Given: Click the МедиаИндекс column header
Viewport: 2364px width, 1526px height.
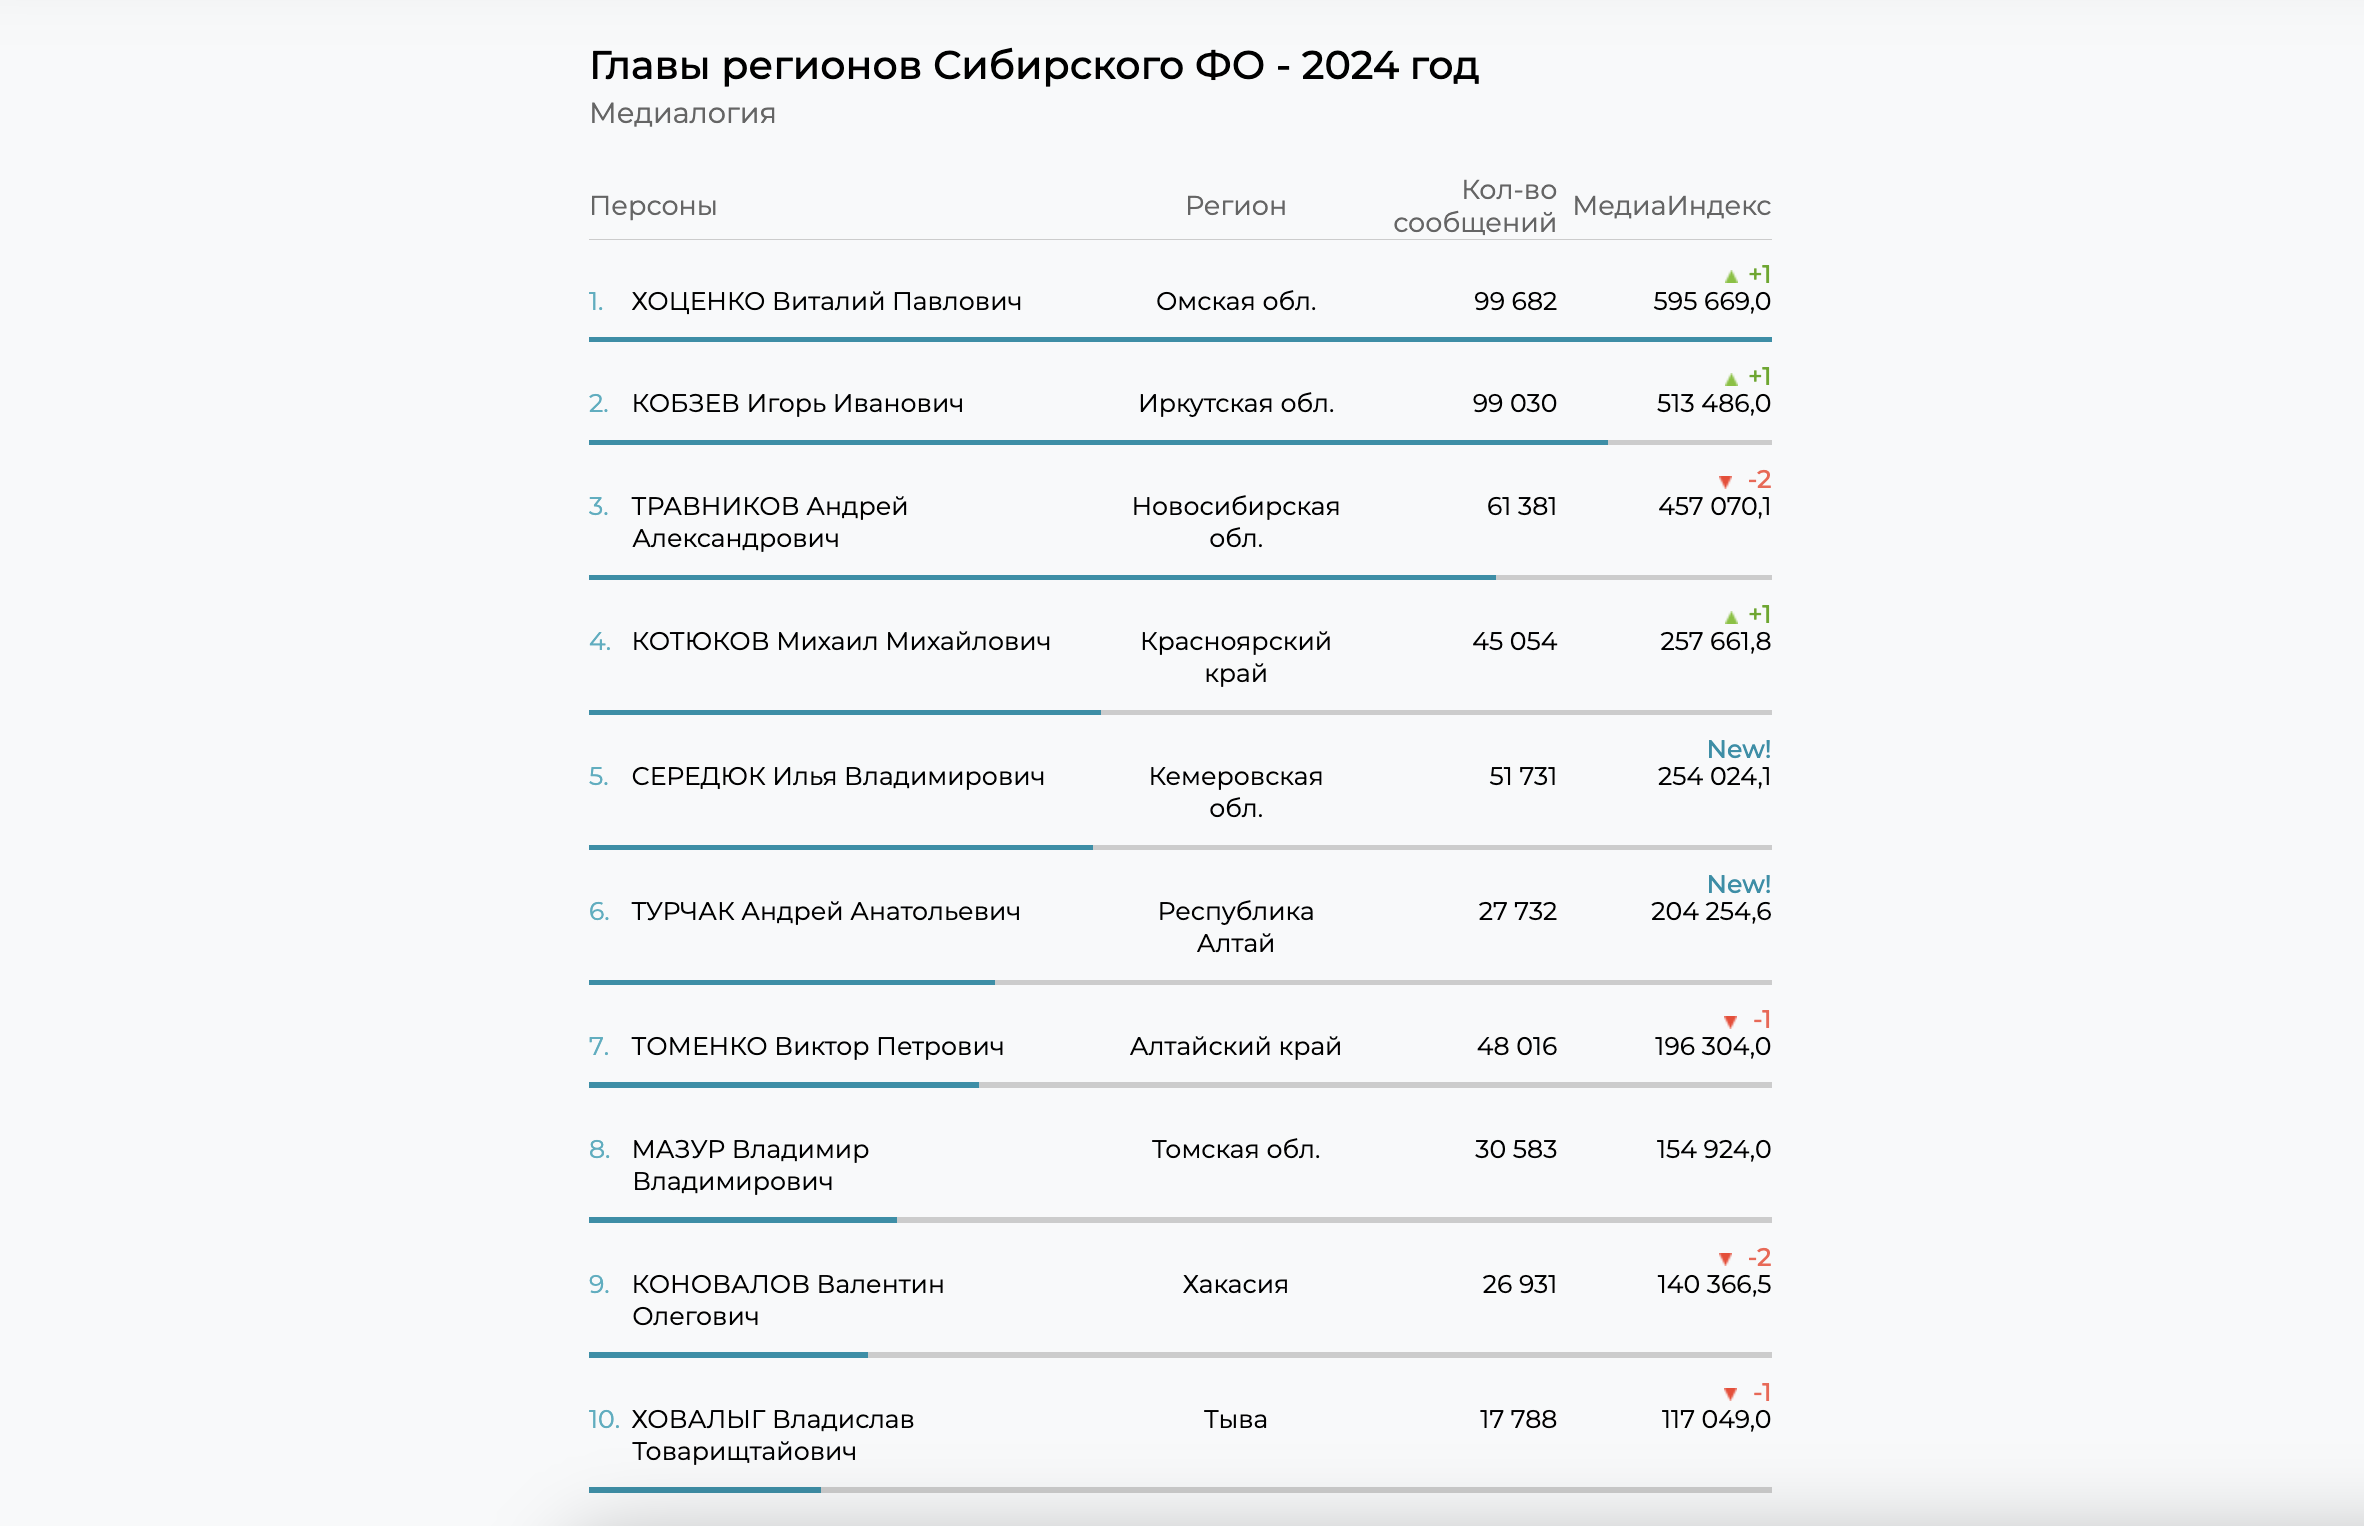Looking at the screenshot, I should (x=1671, y=206).
